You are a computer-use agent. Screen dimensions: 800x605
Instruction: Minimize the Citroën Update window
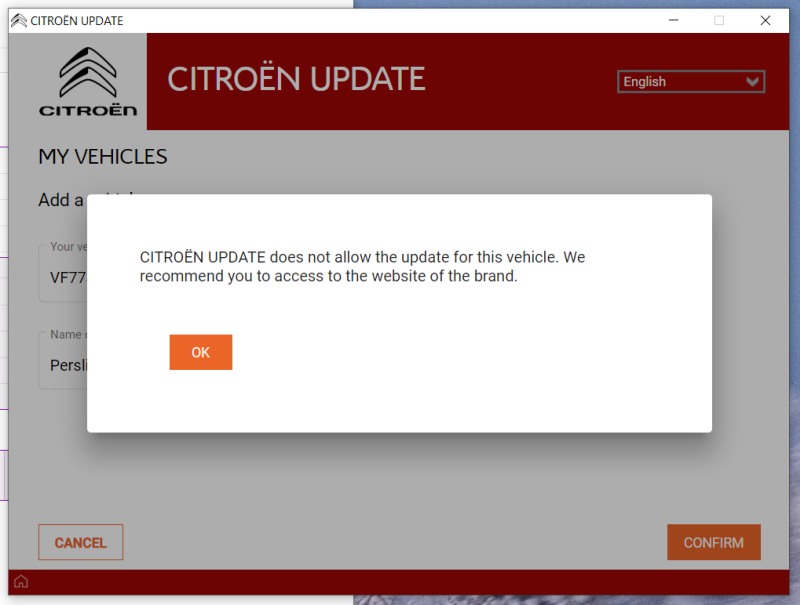tap(673, 20)
